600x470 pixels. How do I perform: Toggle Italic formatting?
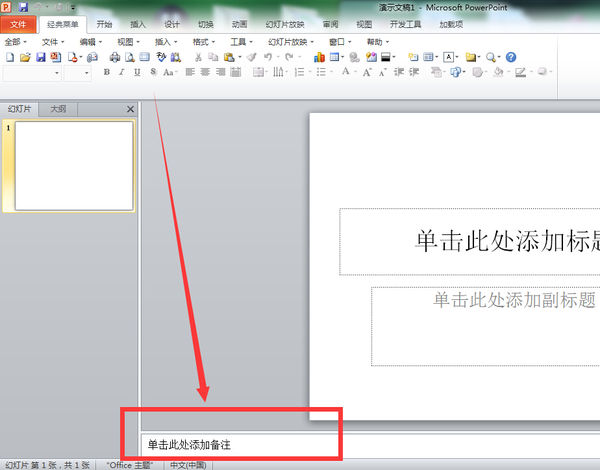122,73
